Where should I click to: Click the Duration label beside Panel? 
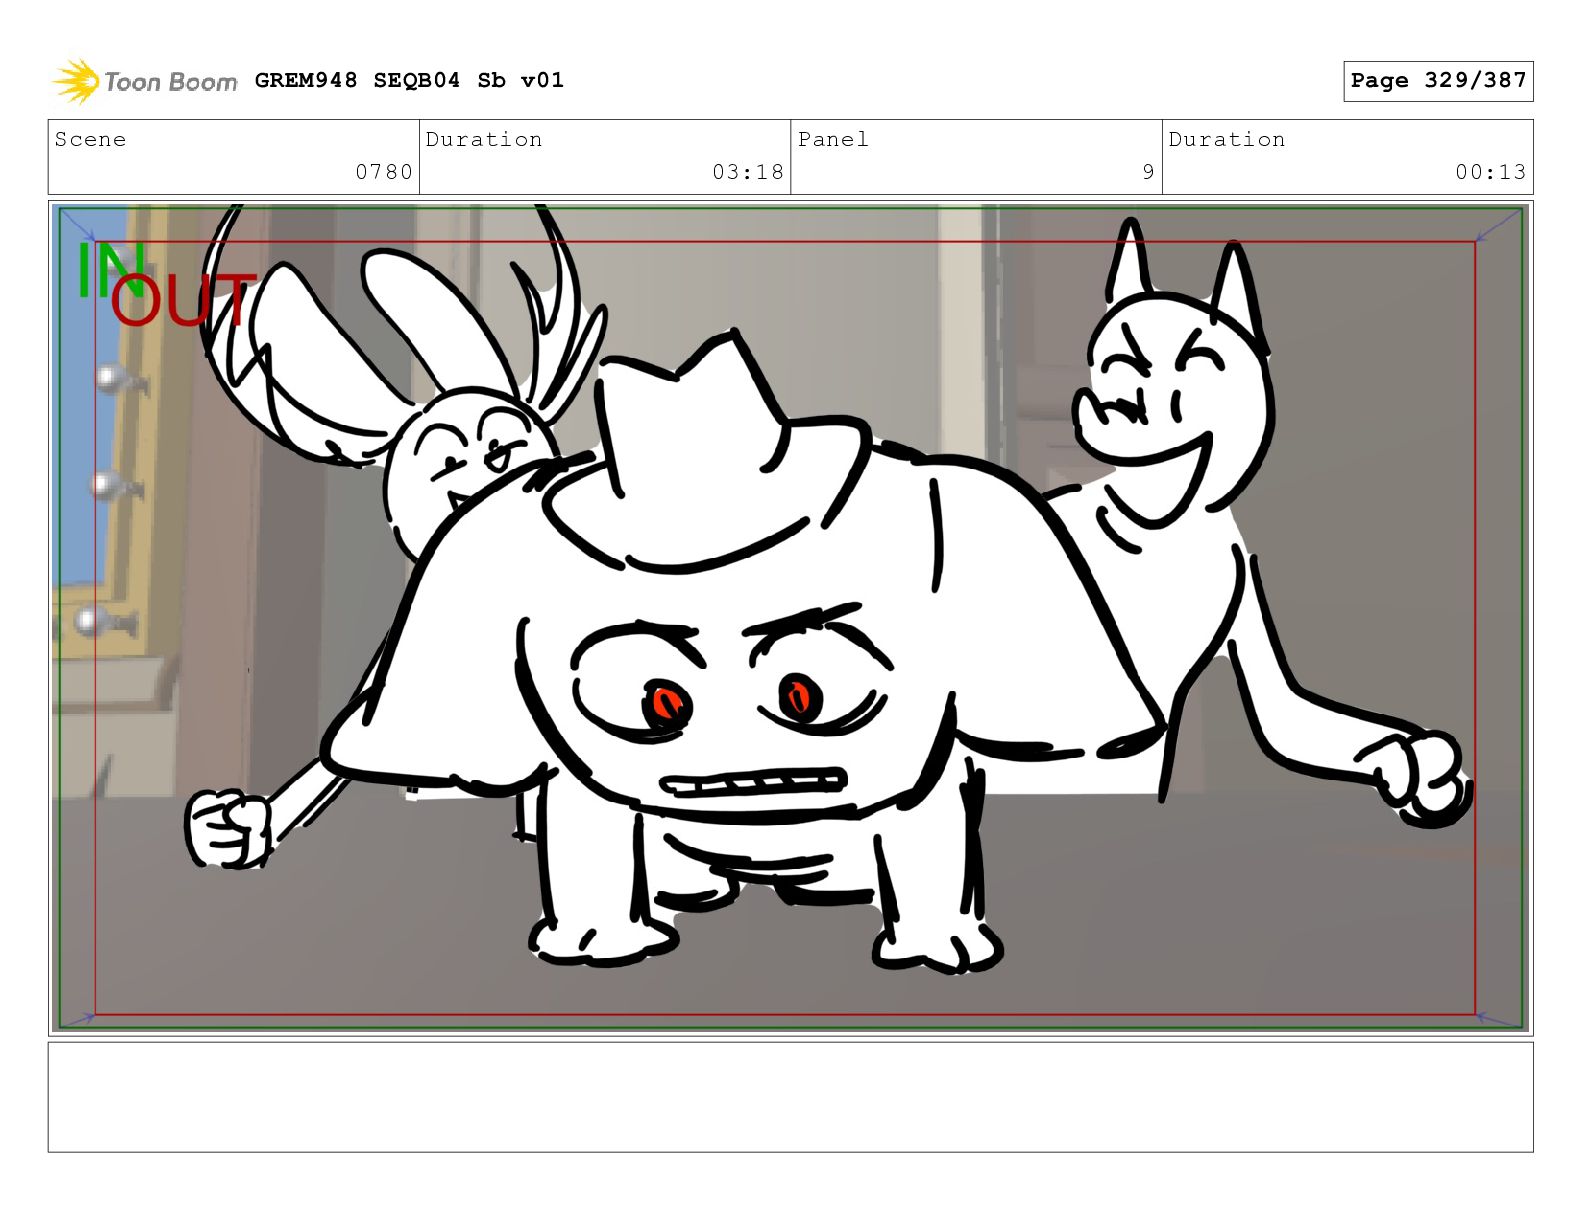click(x=1227, y=139)
